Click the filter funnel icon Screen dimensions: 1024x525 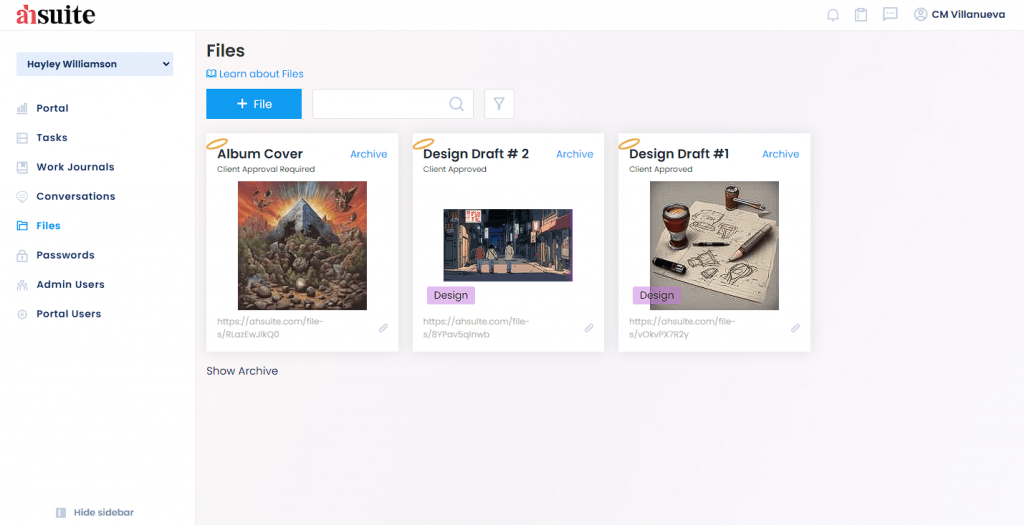point(499,104)
